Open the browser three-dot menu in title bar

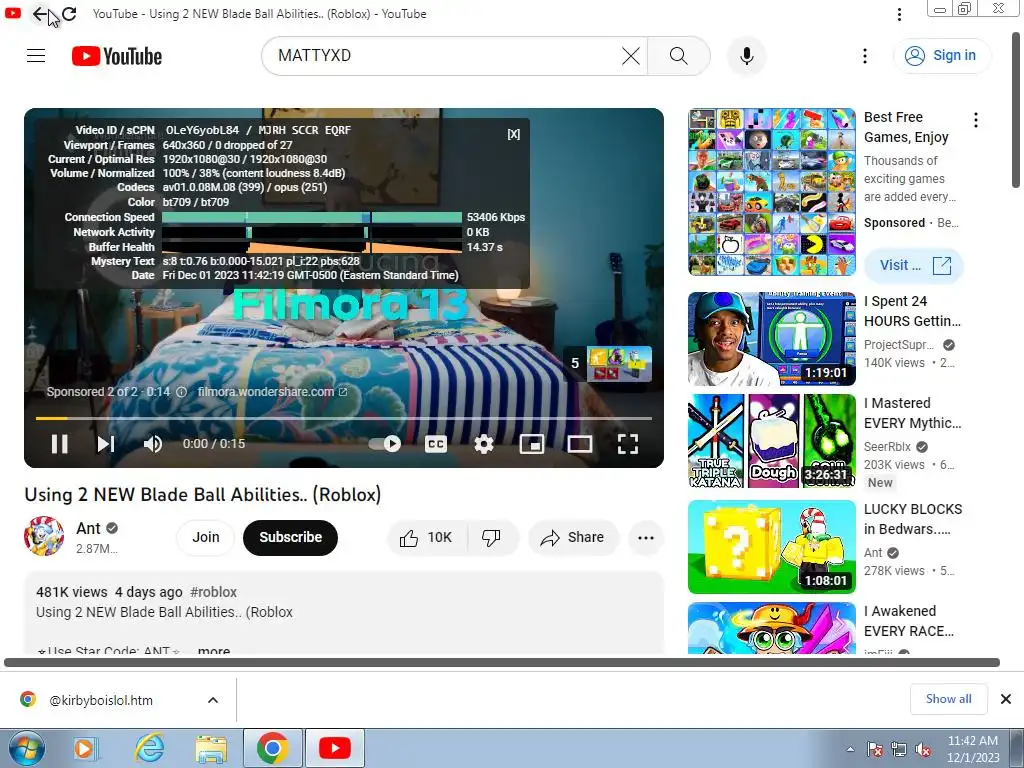click(x=899, y=14)
